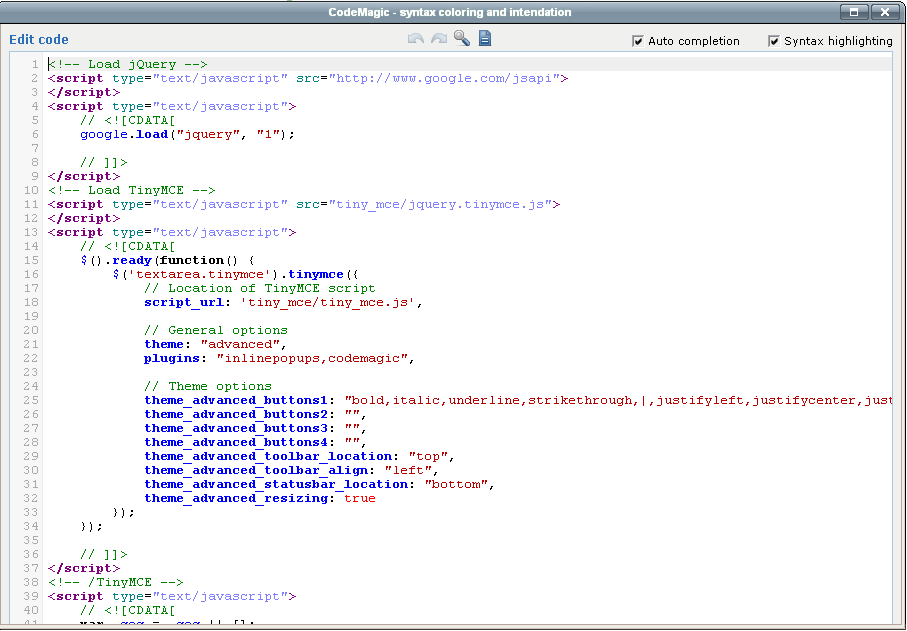Click the theme_advanced_resizing property
Viewport: 907px width, 631px height.
click(236, 499)
